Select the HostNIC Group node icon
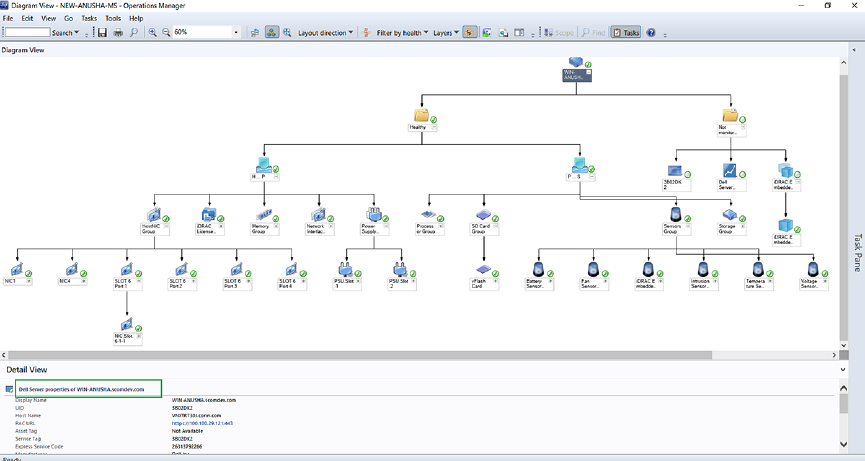865x461 pixels. coord(154,215)
